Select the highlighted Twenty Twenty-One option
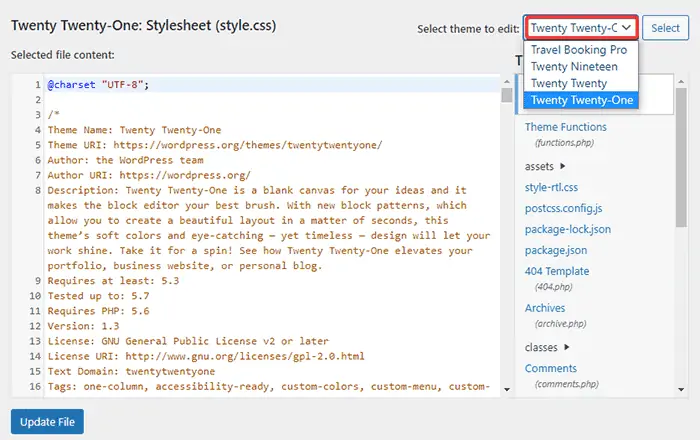700x440 pixels. pyautogui.click(x=581, y=100)
